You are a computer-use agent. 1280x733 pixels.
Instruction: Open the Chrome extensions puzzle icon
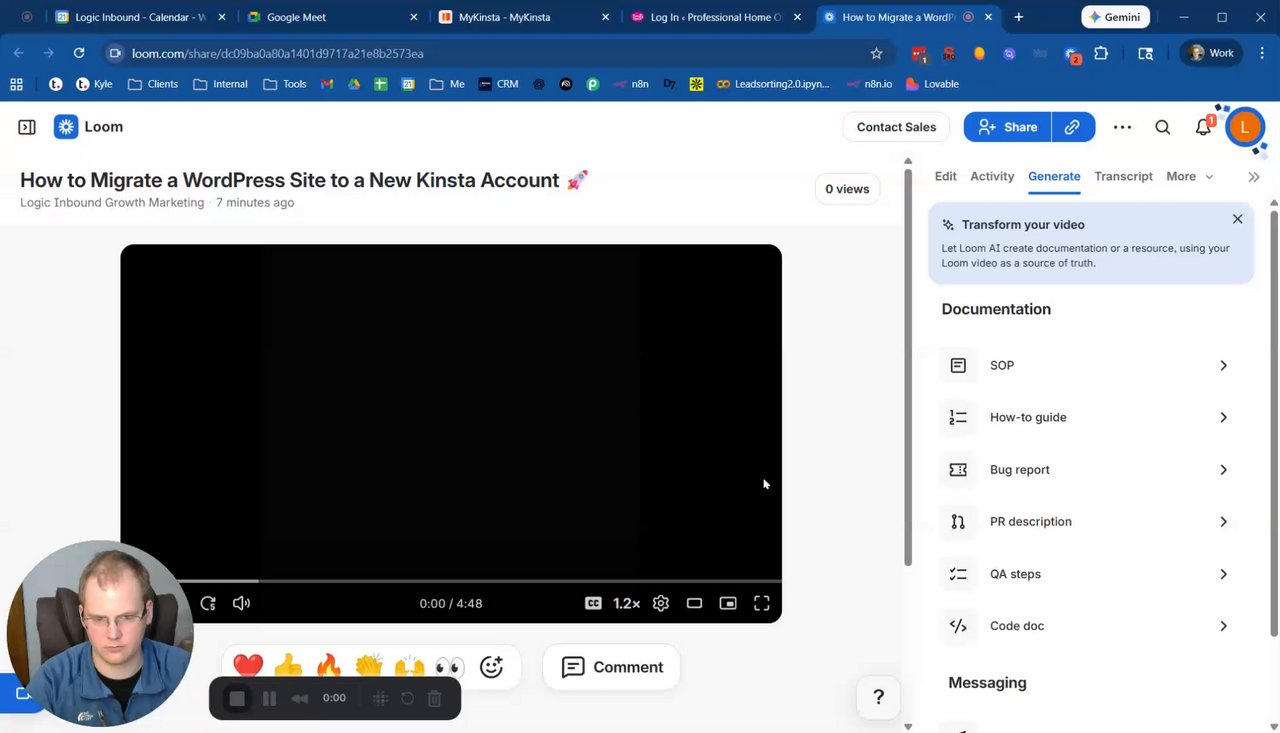(1101, 53)
